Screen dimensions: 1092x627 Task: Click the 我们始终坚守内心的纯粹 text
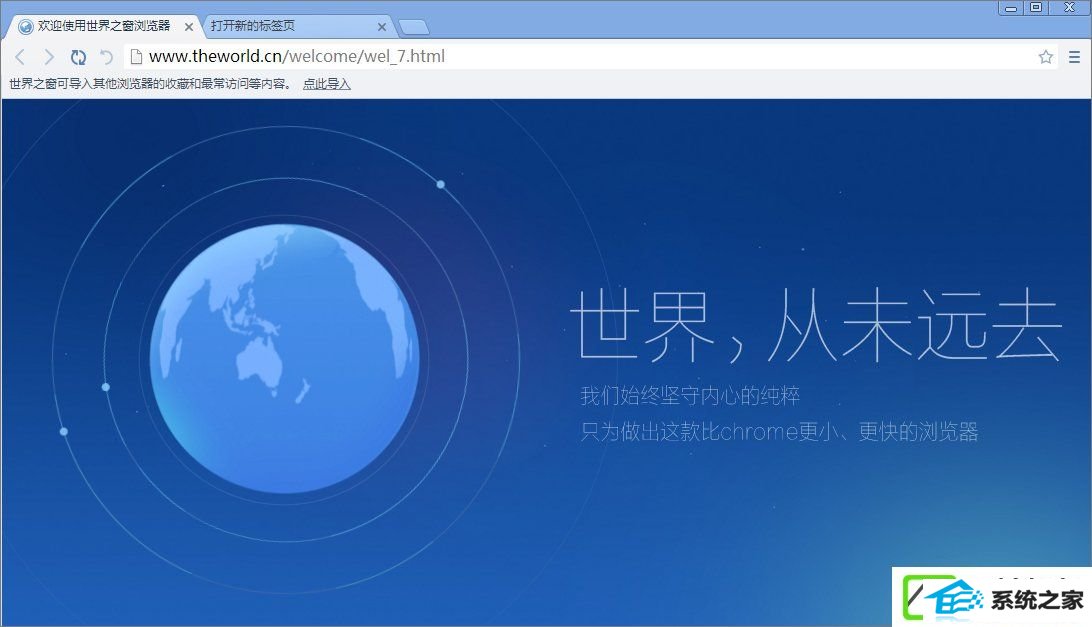pos(690,396)
